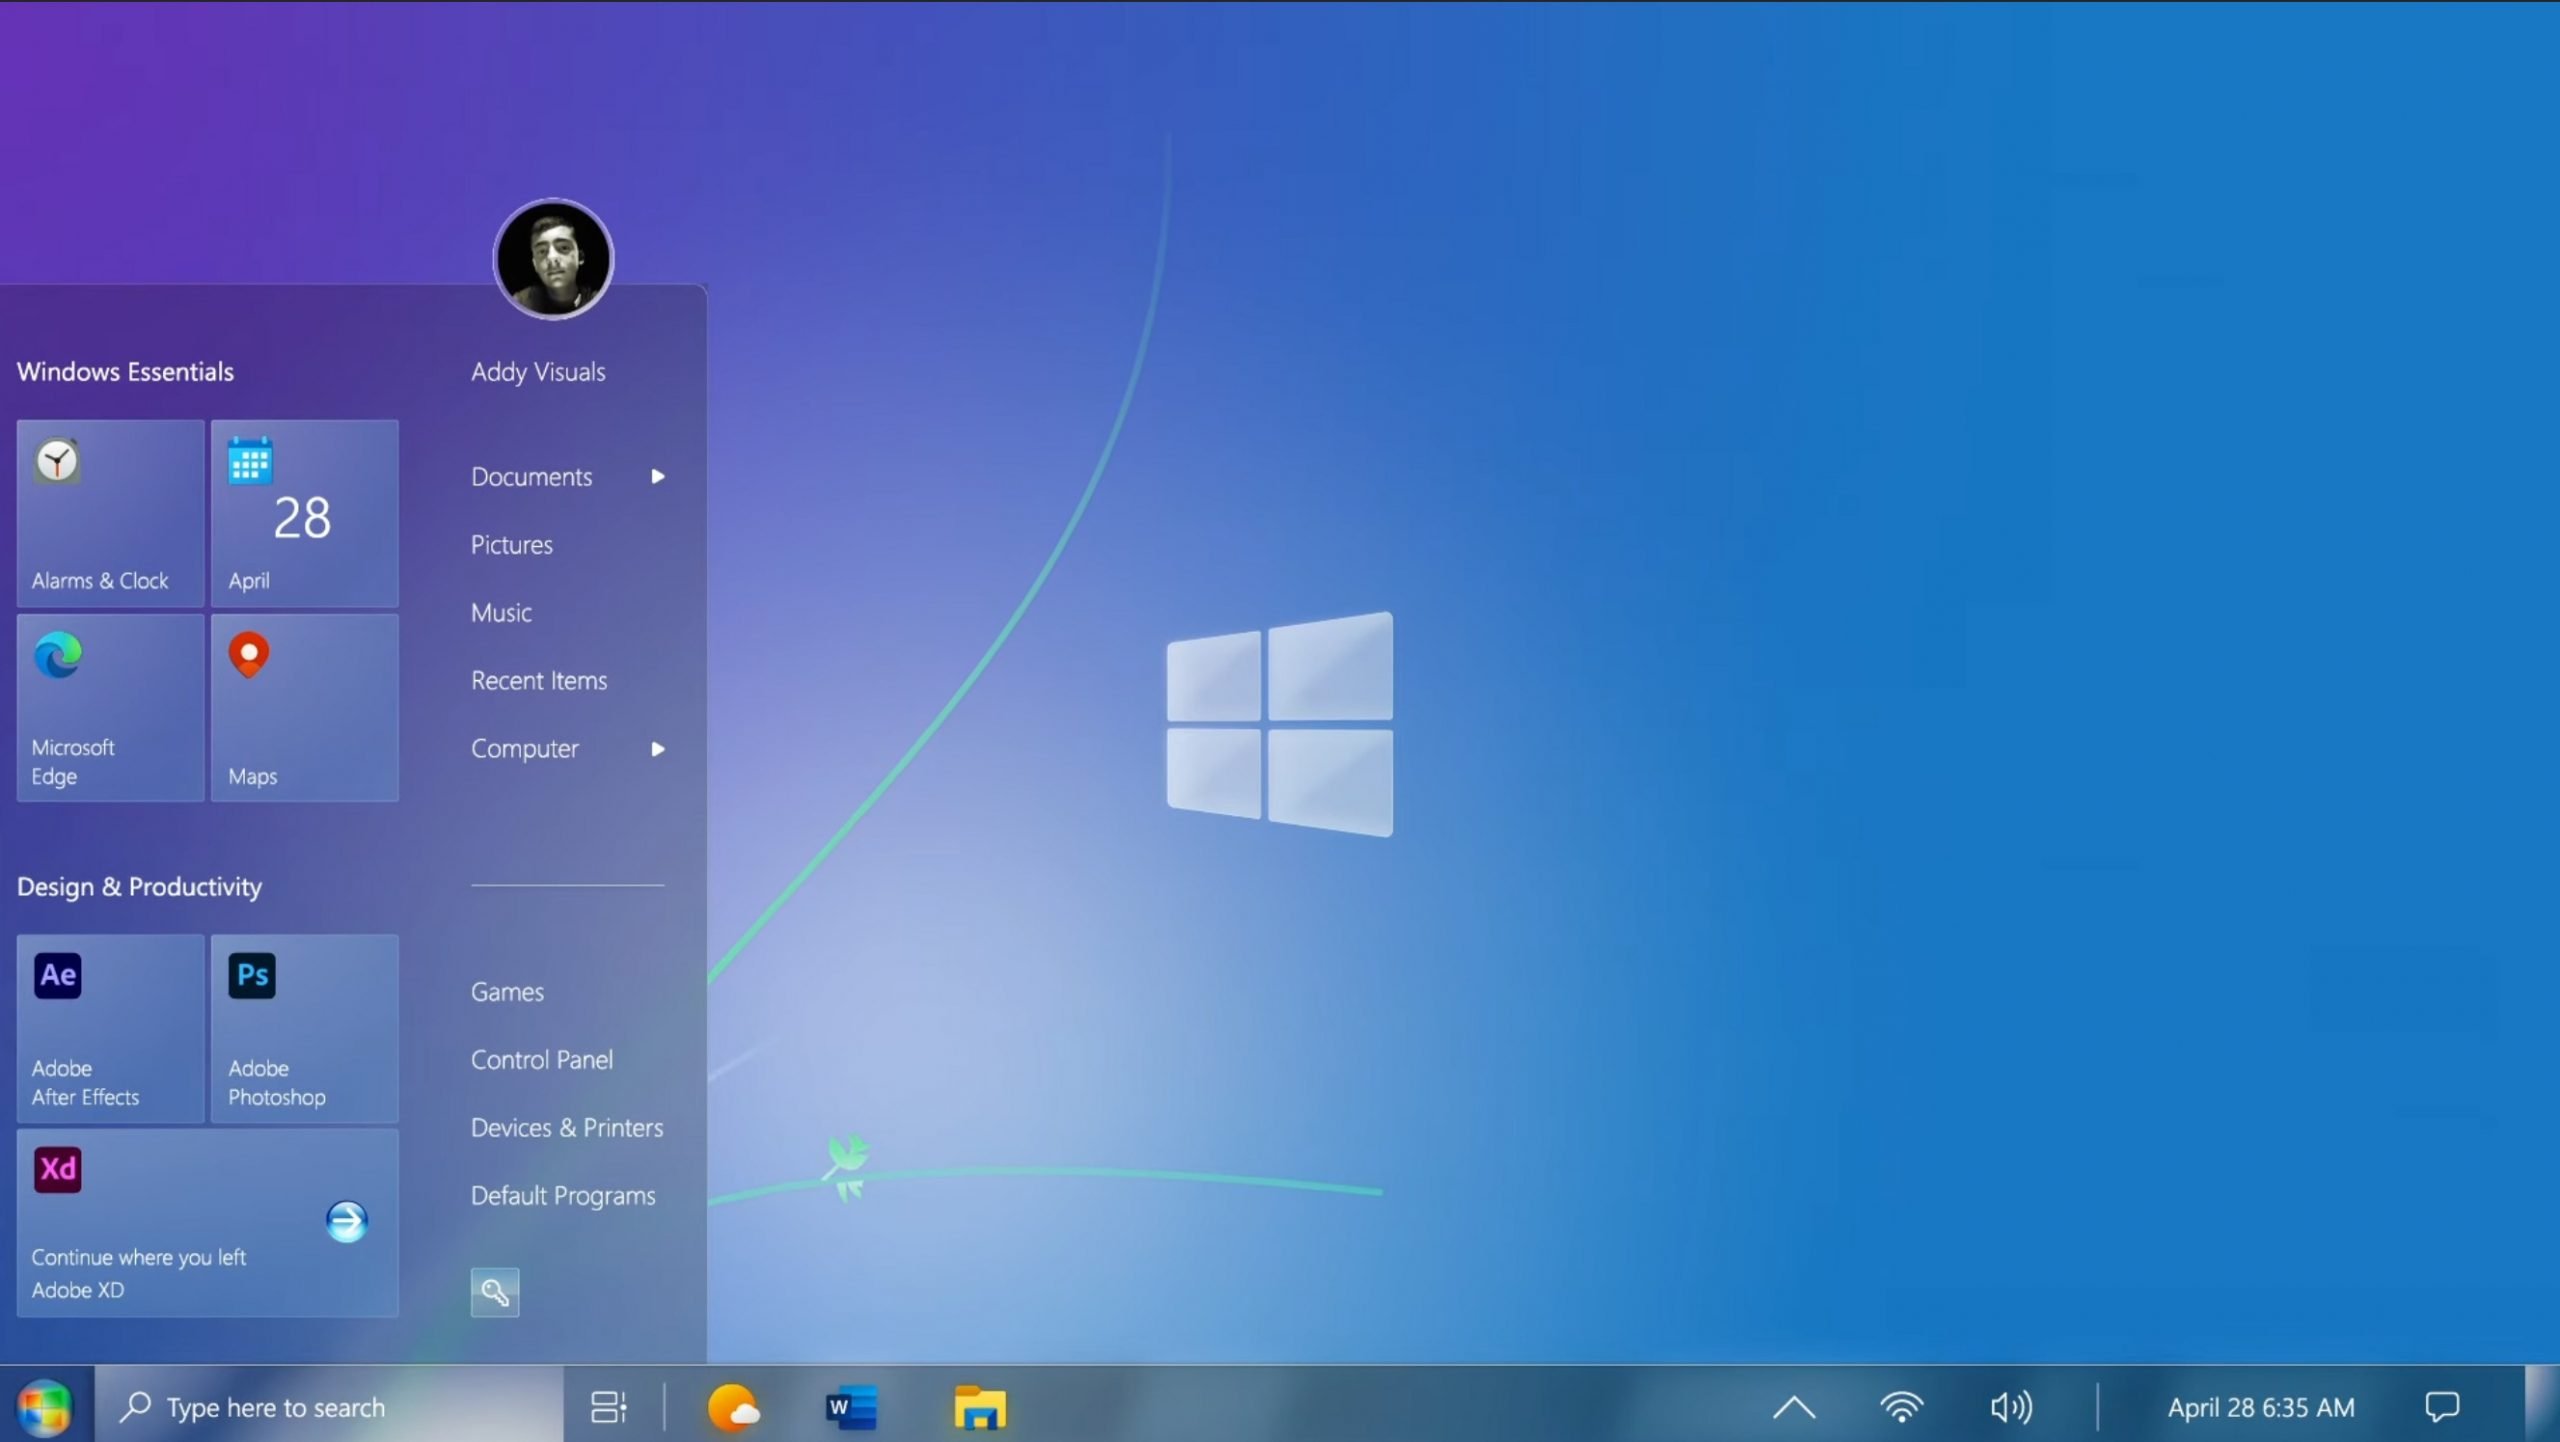
Task: Open File Explorer from taskbar
Action: (x=979, y=1405)
